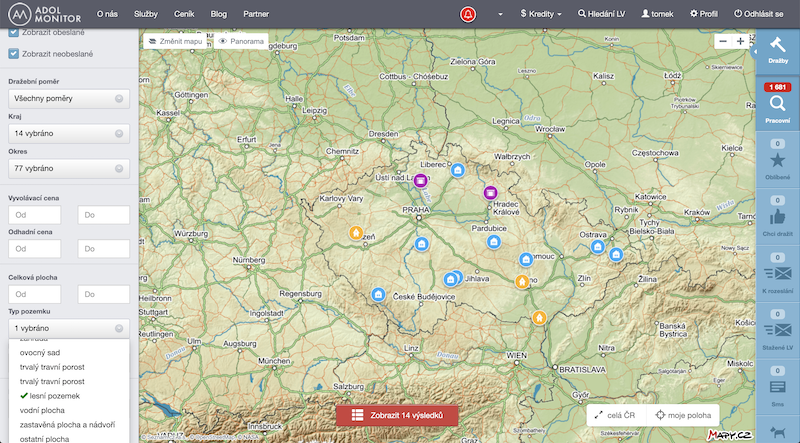
Task: Open the Panorama view
Action: (x=241, y=41)
